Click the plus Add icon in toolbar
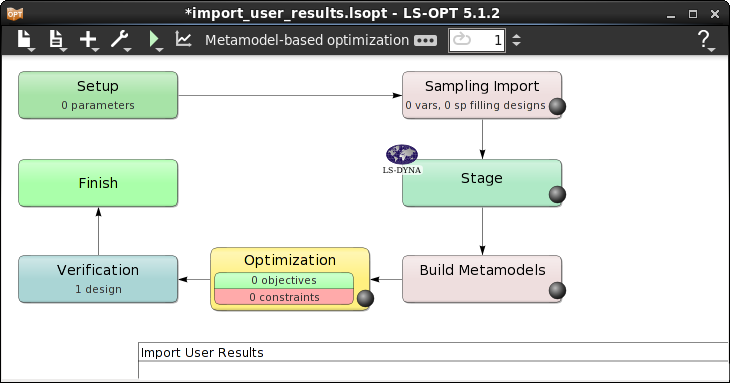This screenshot has height=383, width=730. point(88,39)
